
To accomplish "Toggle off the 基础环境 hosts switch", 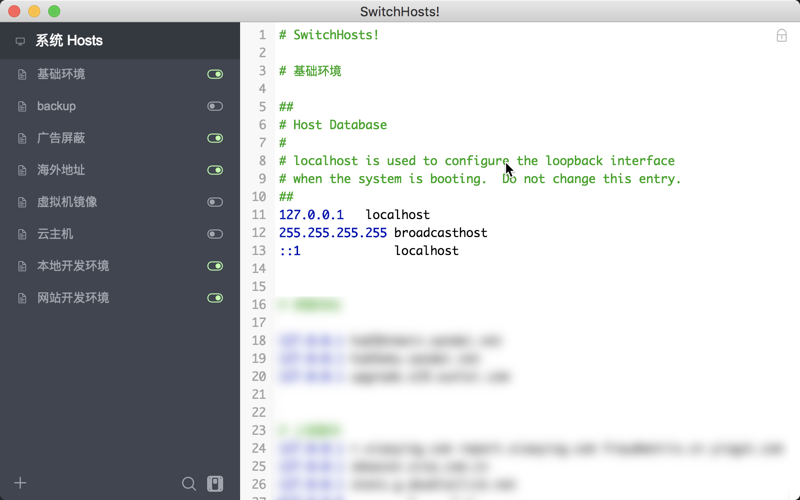I will 215,74.
